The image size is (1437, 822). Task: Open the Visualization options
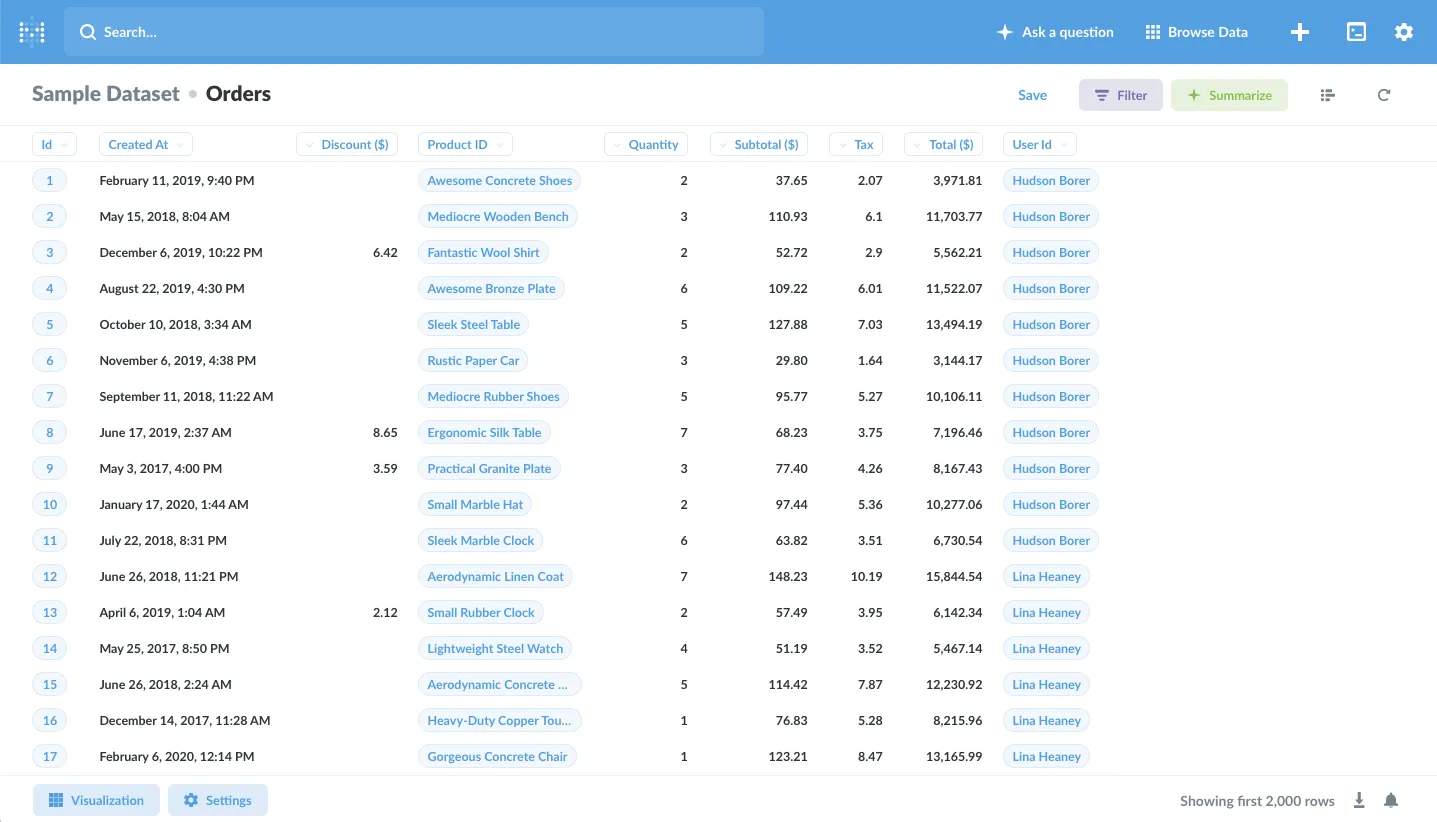click(97, 800)
